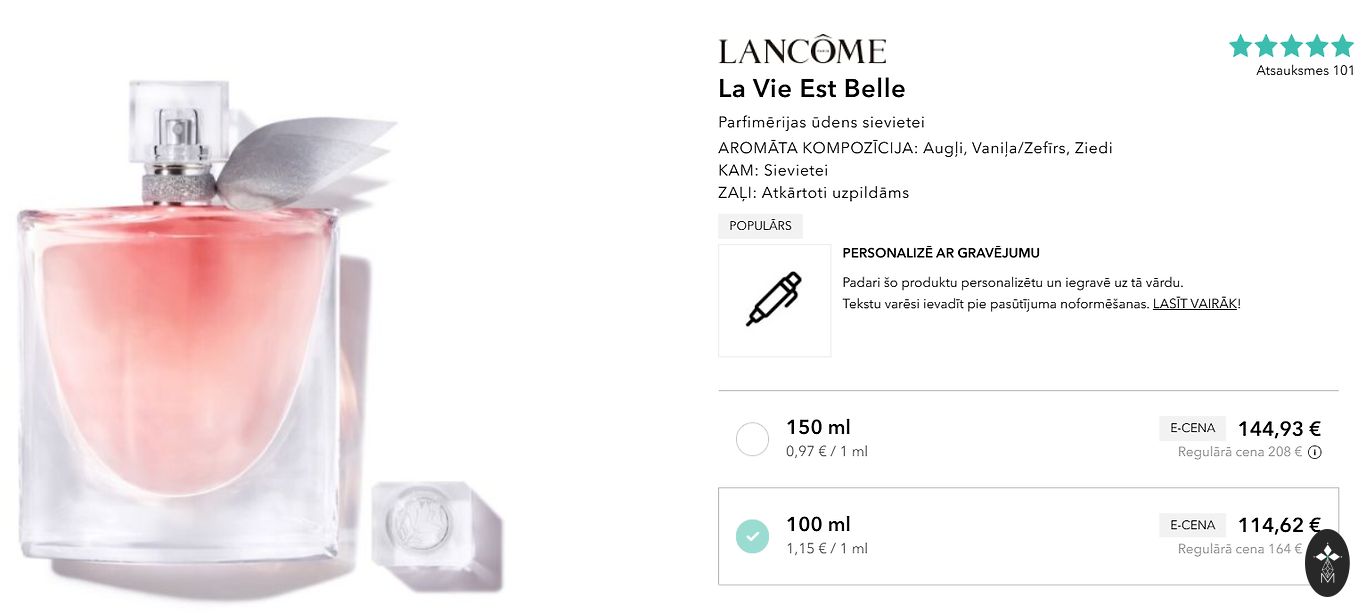Viewport: 1366px width, 613px height.
Task: Click the Regulārā cena 164 € text
Action: tap(1240, 549)
